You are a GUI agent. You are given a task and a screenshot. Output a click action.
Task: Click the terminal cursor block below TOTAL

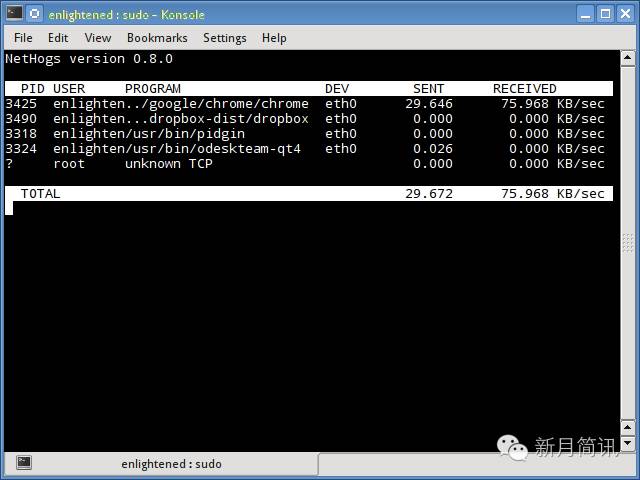9,208
